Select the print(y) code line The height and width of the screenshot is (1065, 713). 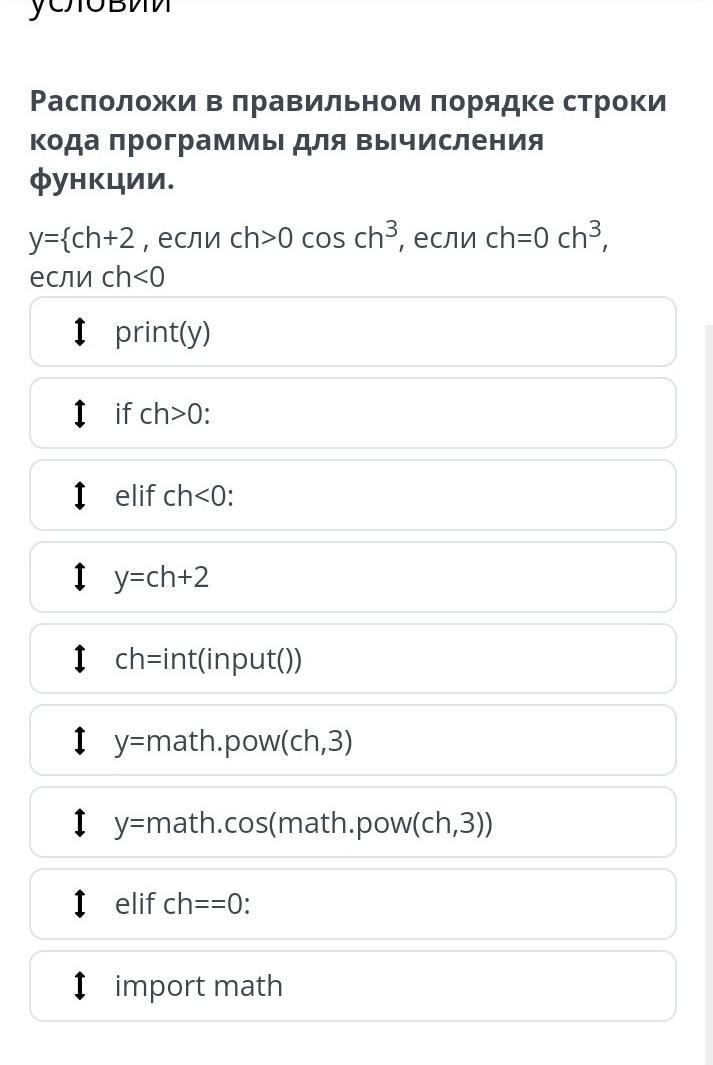[163, 332]
